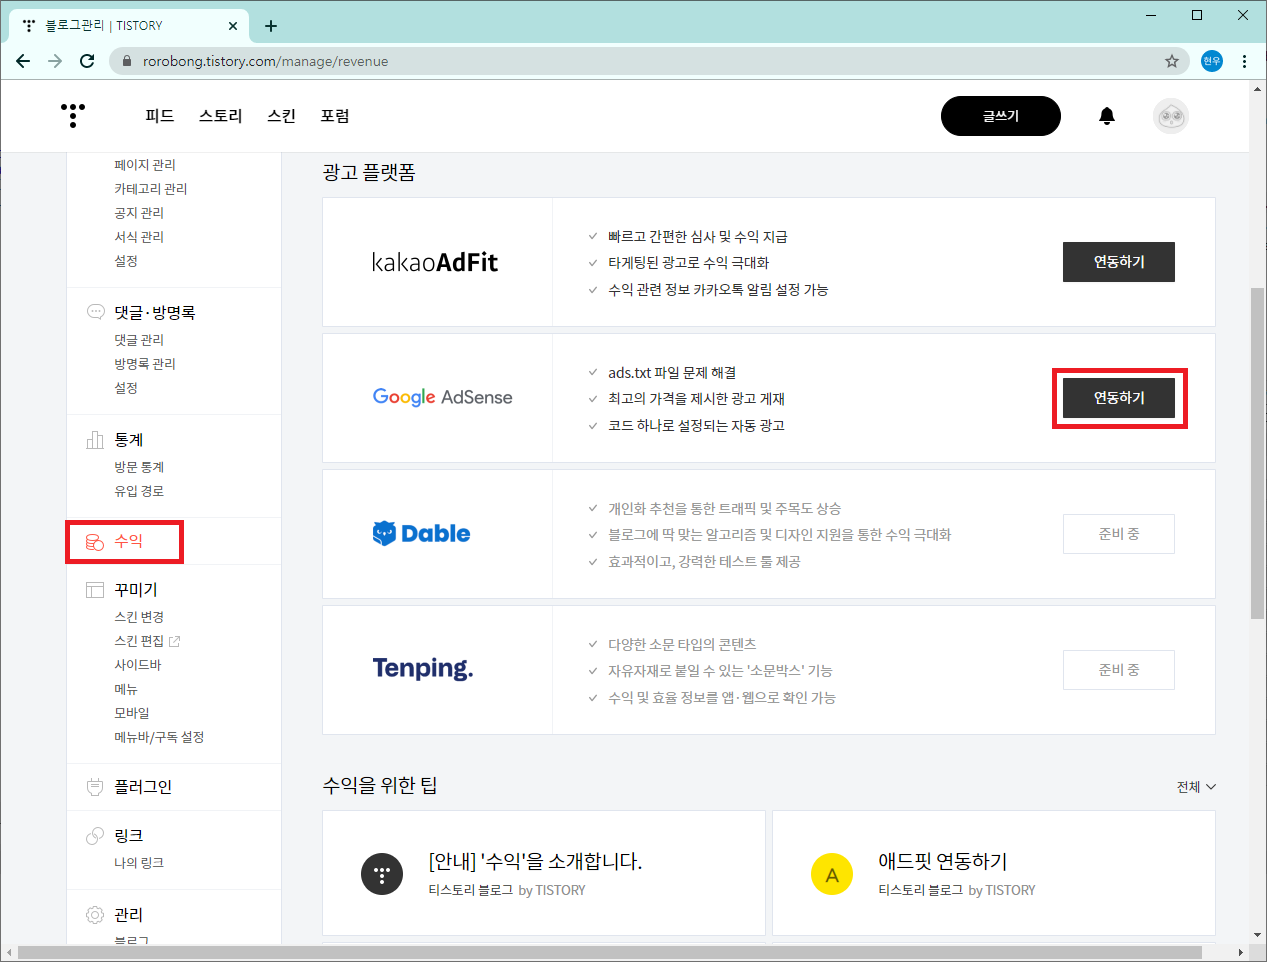Click the 통계 bar chart icon
The width and height of the screenshot is (1267, 962).
pos(96,439)
